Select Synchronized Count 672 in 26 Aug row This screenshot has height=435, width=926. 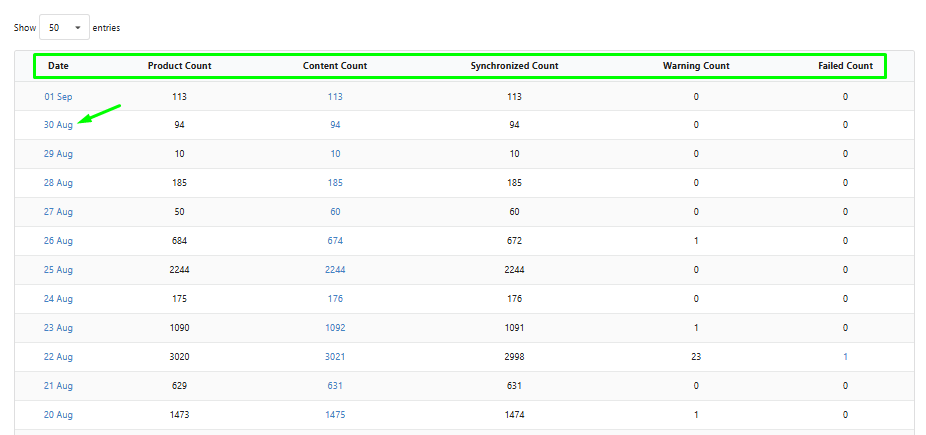(x=514, y=241)
